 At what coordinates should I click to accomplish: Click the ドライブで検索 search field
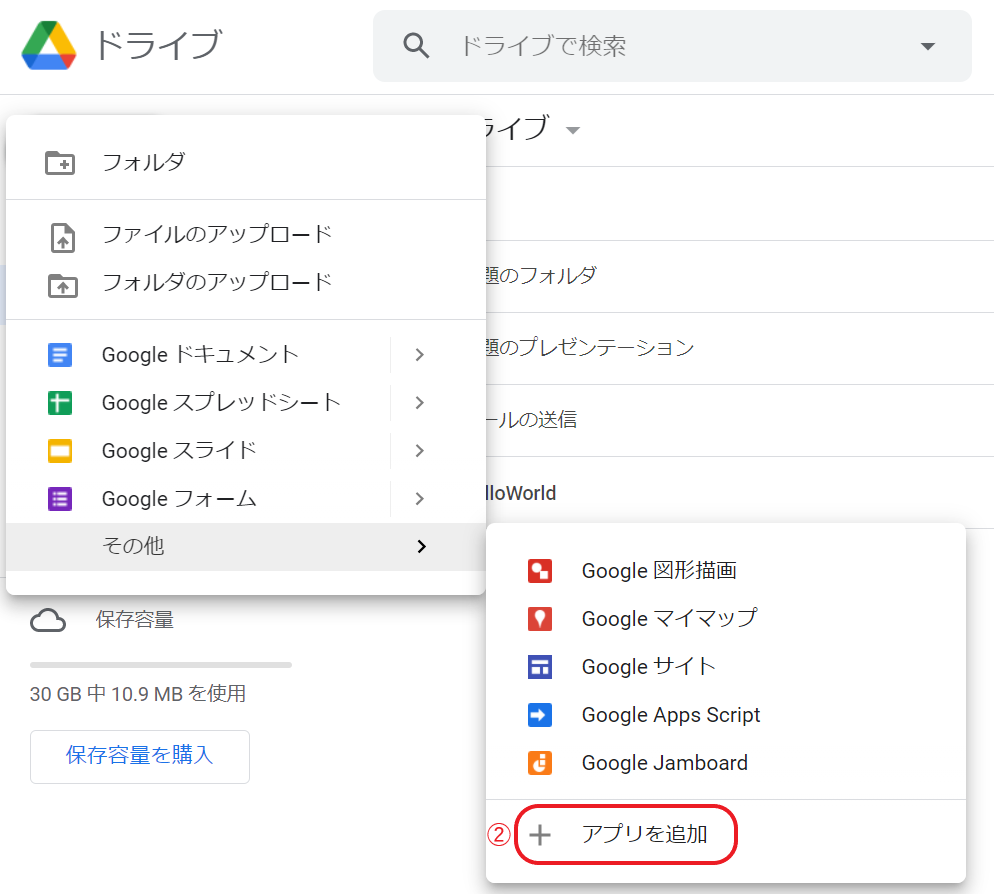672,46
